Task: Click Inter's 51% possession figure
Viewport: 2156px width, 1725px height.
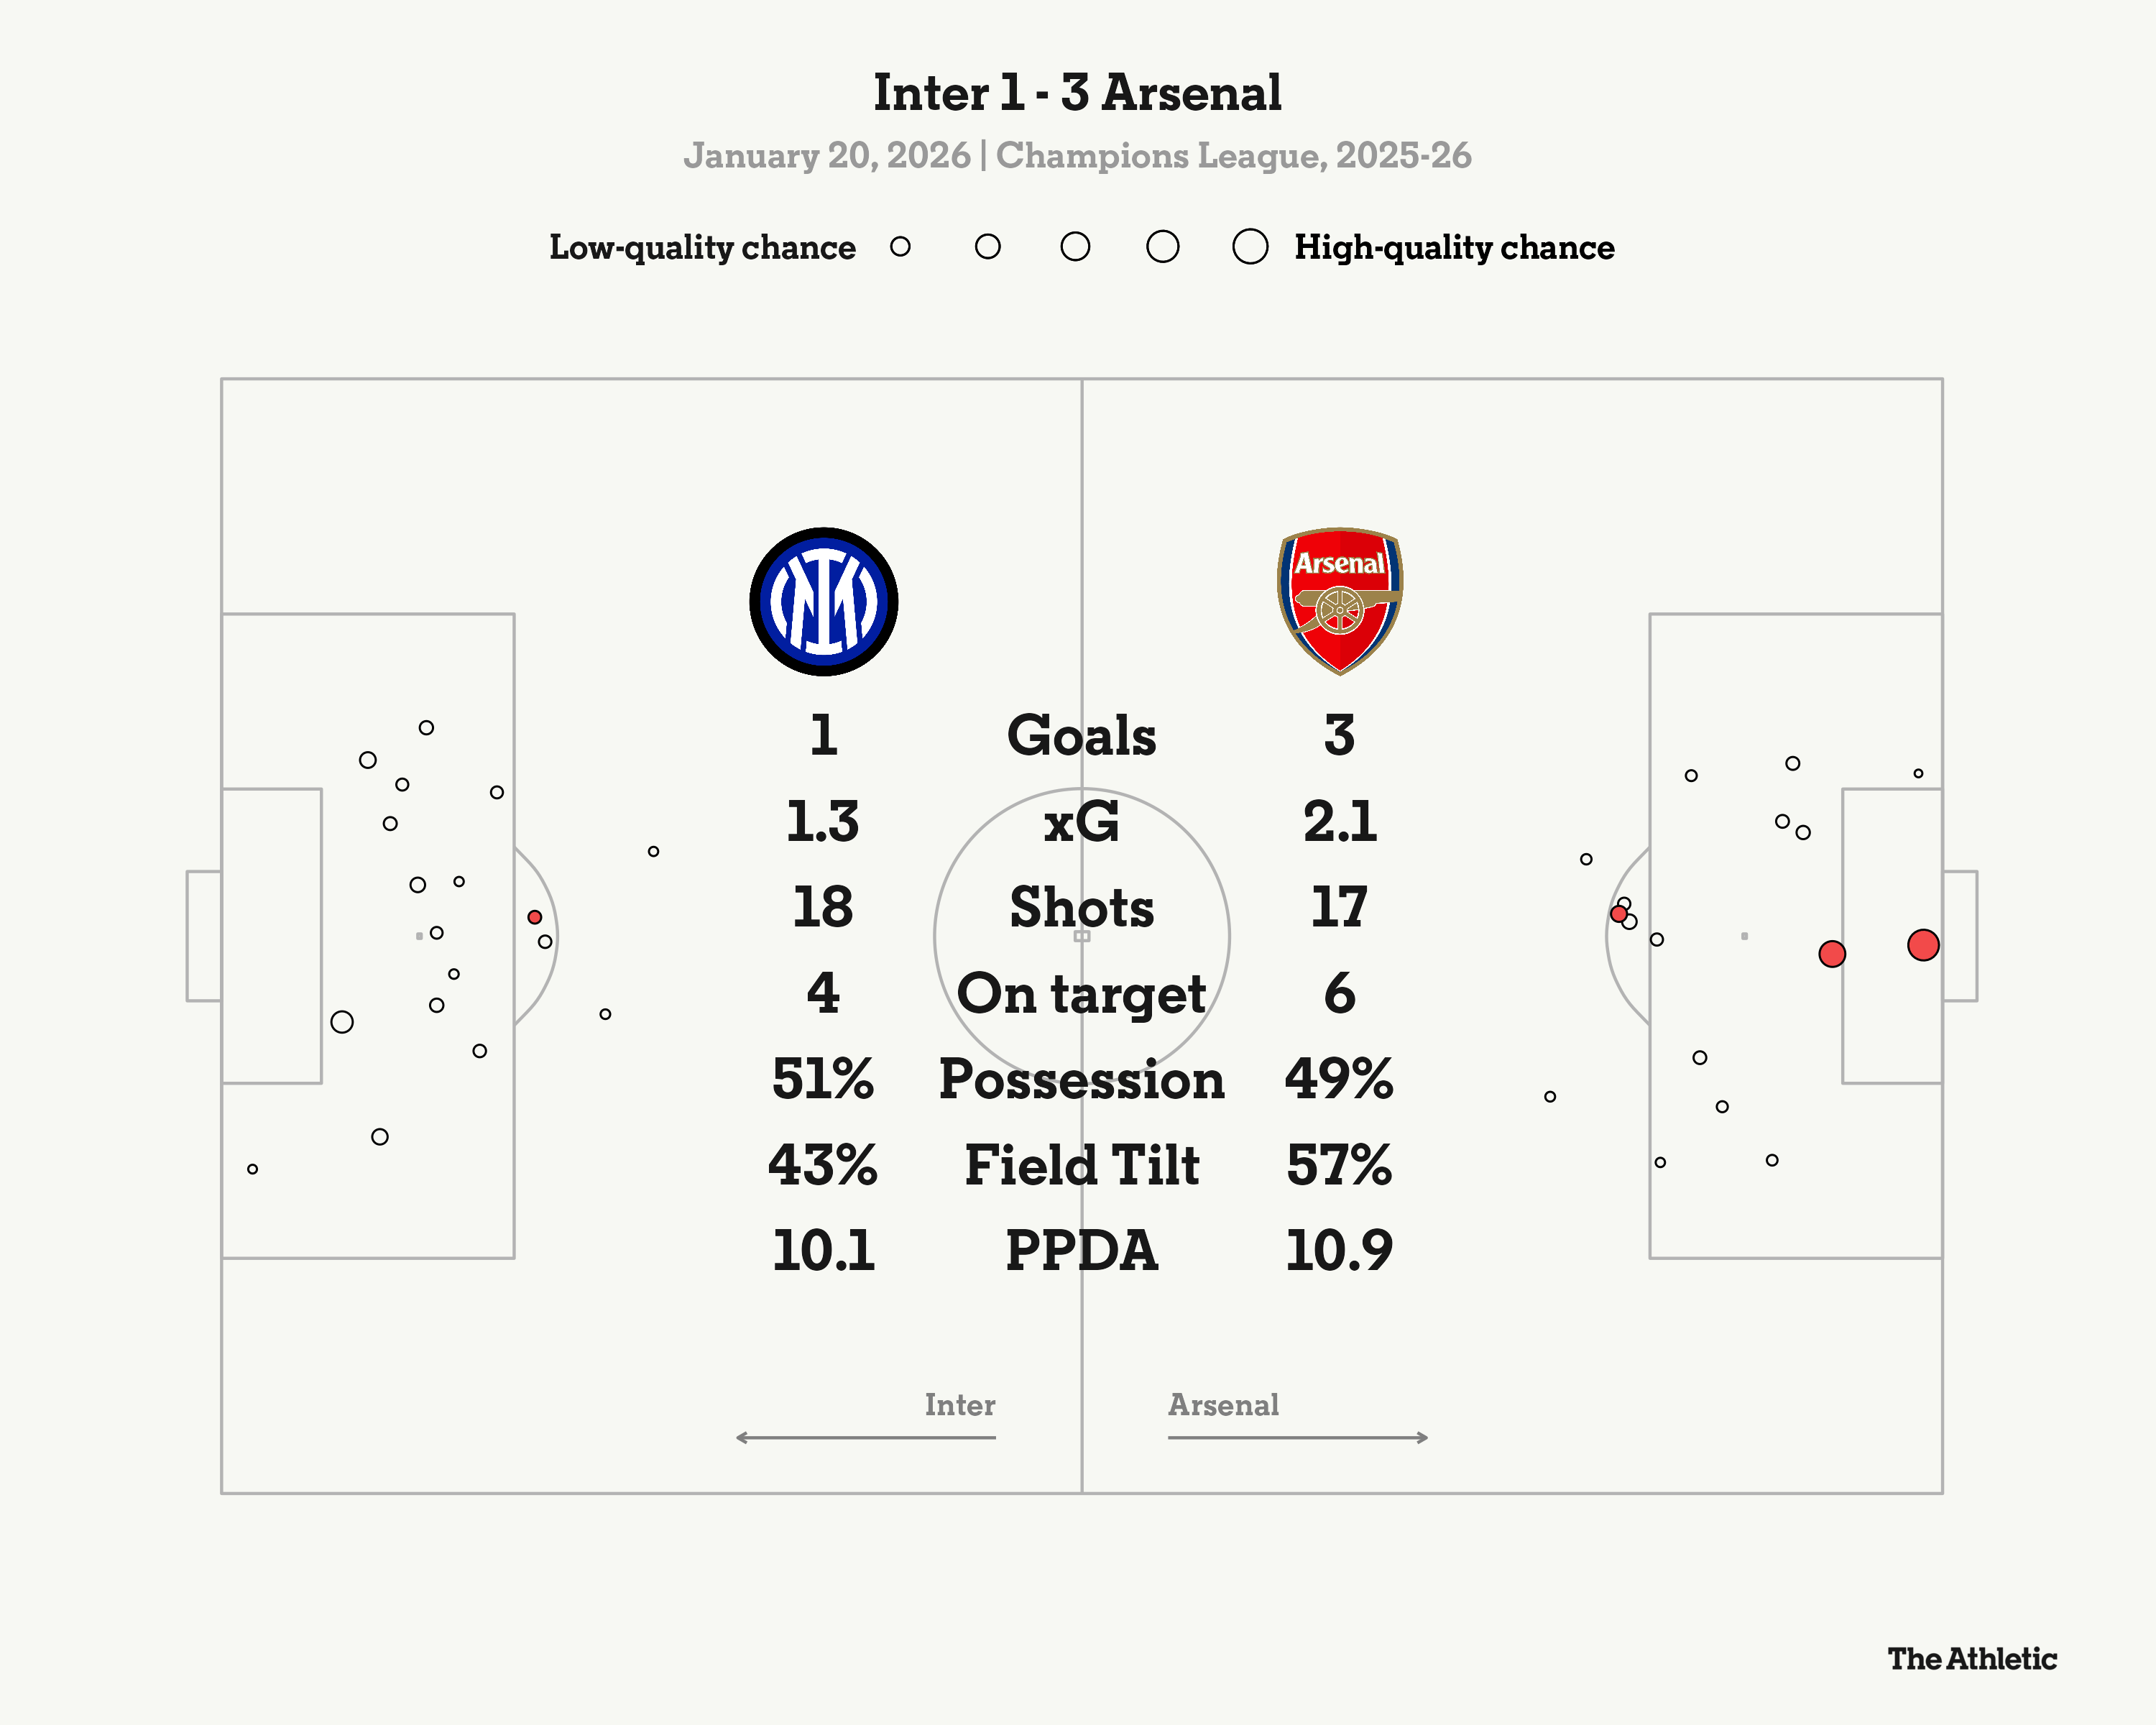Action: pyautogui.click(x=823, y=1079)
